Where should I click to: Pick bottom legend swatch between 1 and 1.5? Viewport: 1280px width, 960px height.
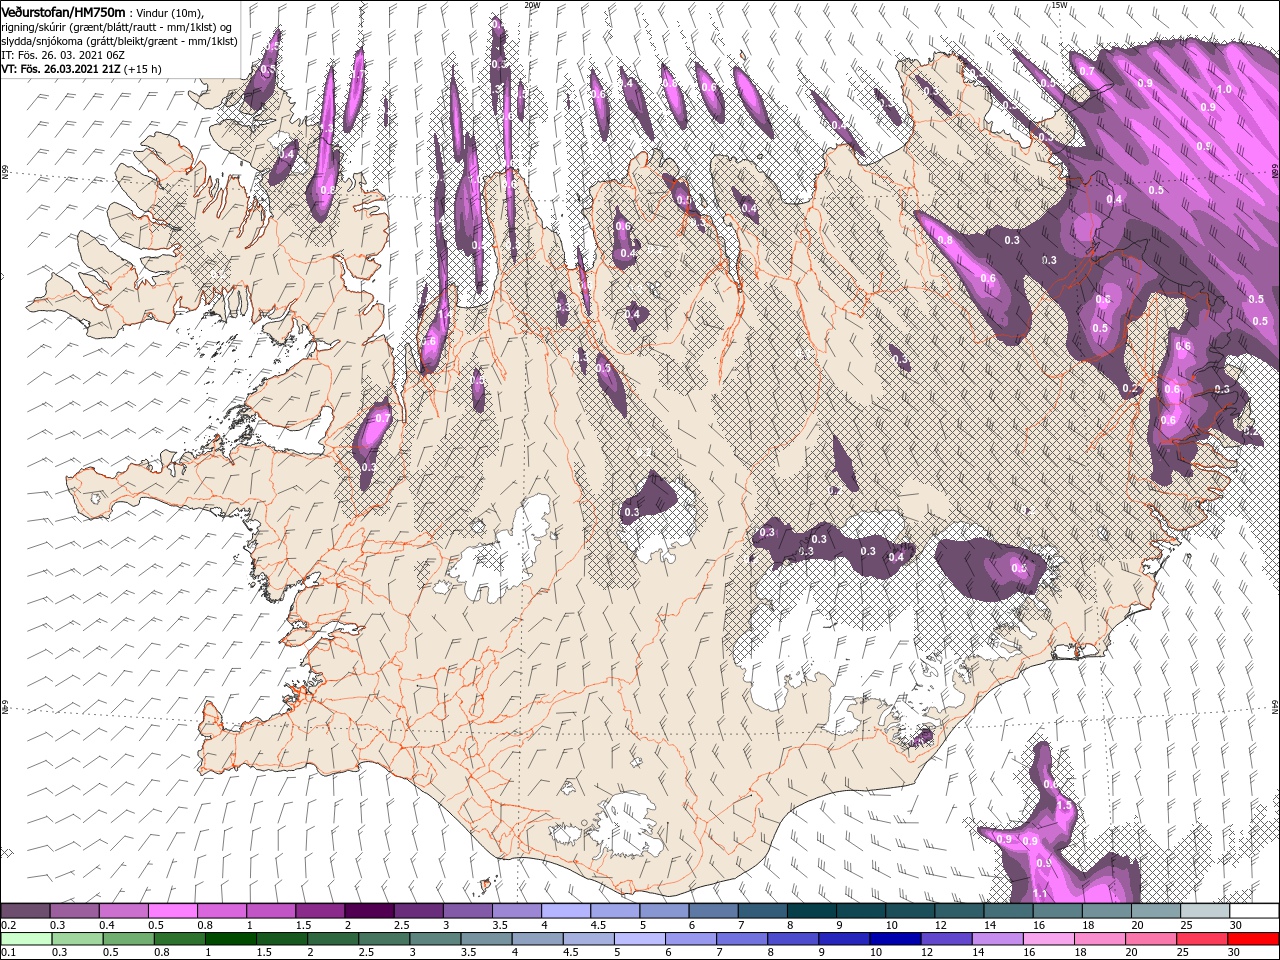pos(231,938)
